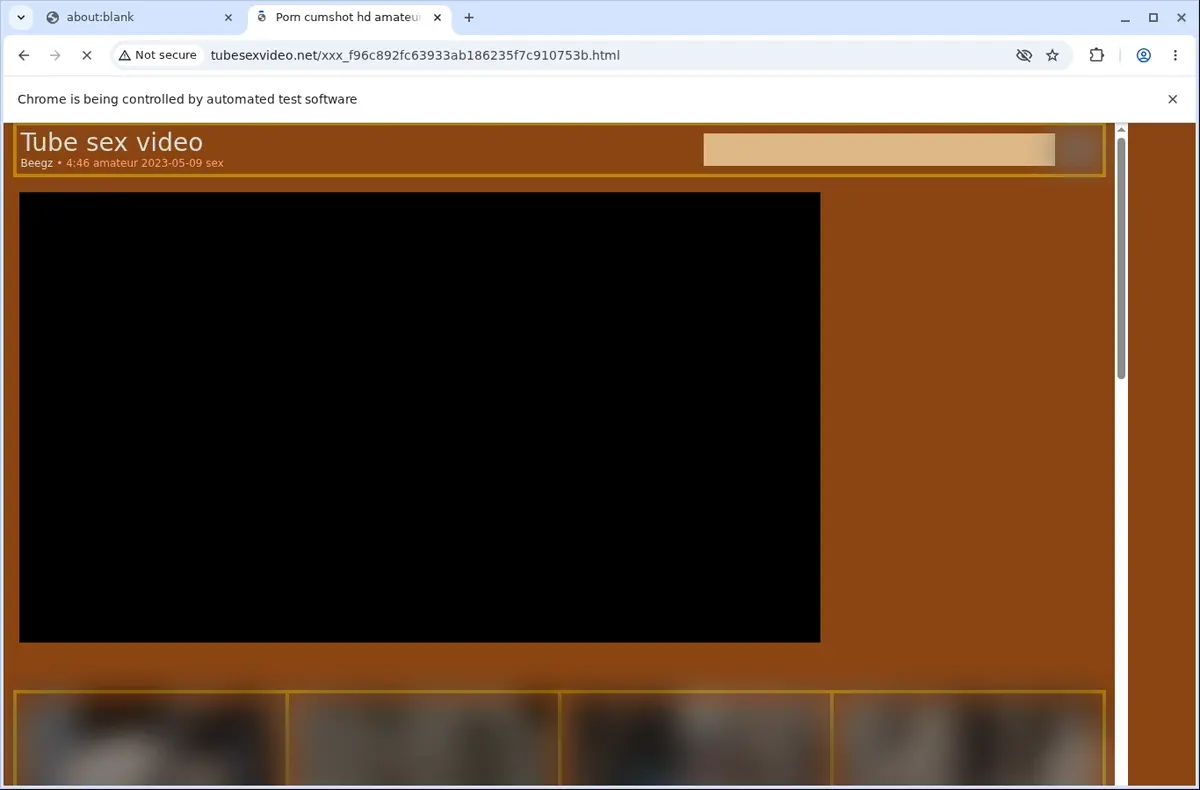Image resolution: width=1200 pixels, height=790 pixels.
Task: Open second related thumbnail below player
Action: tap(423, 738)
